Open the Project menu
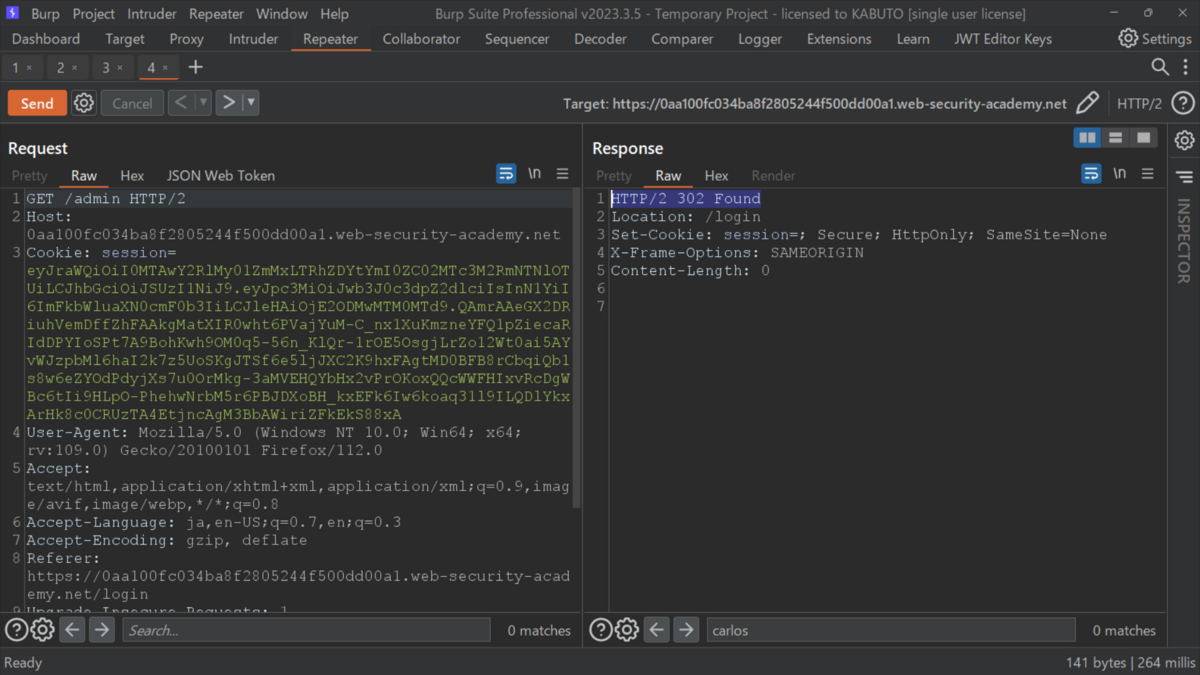The image size is (1200, 675). click(94, 14)
